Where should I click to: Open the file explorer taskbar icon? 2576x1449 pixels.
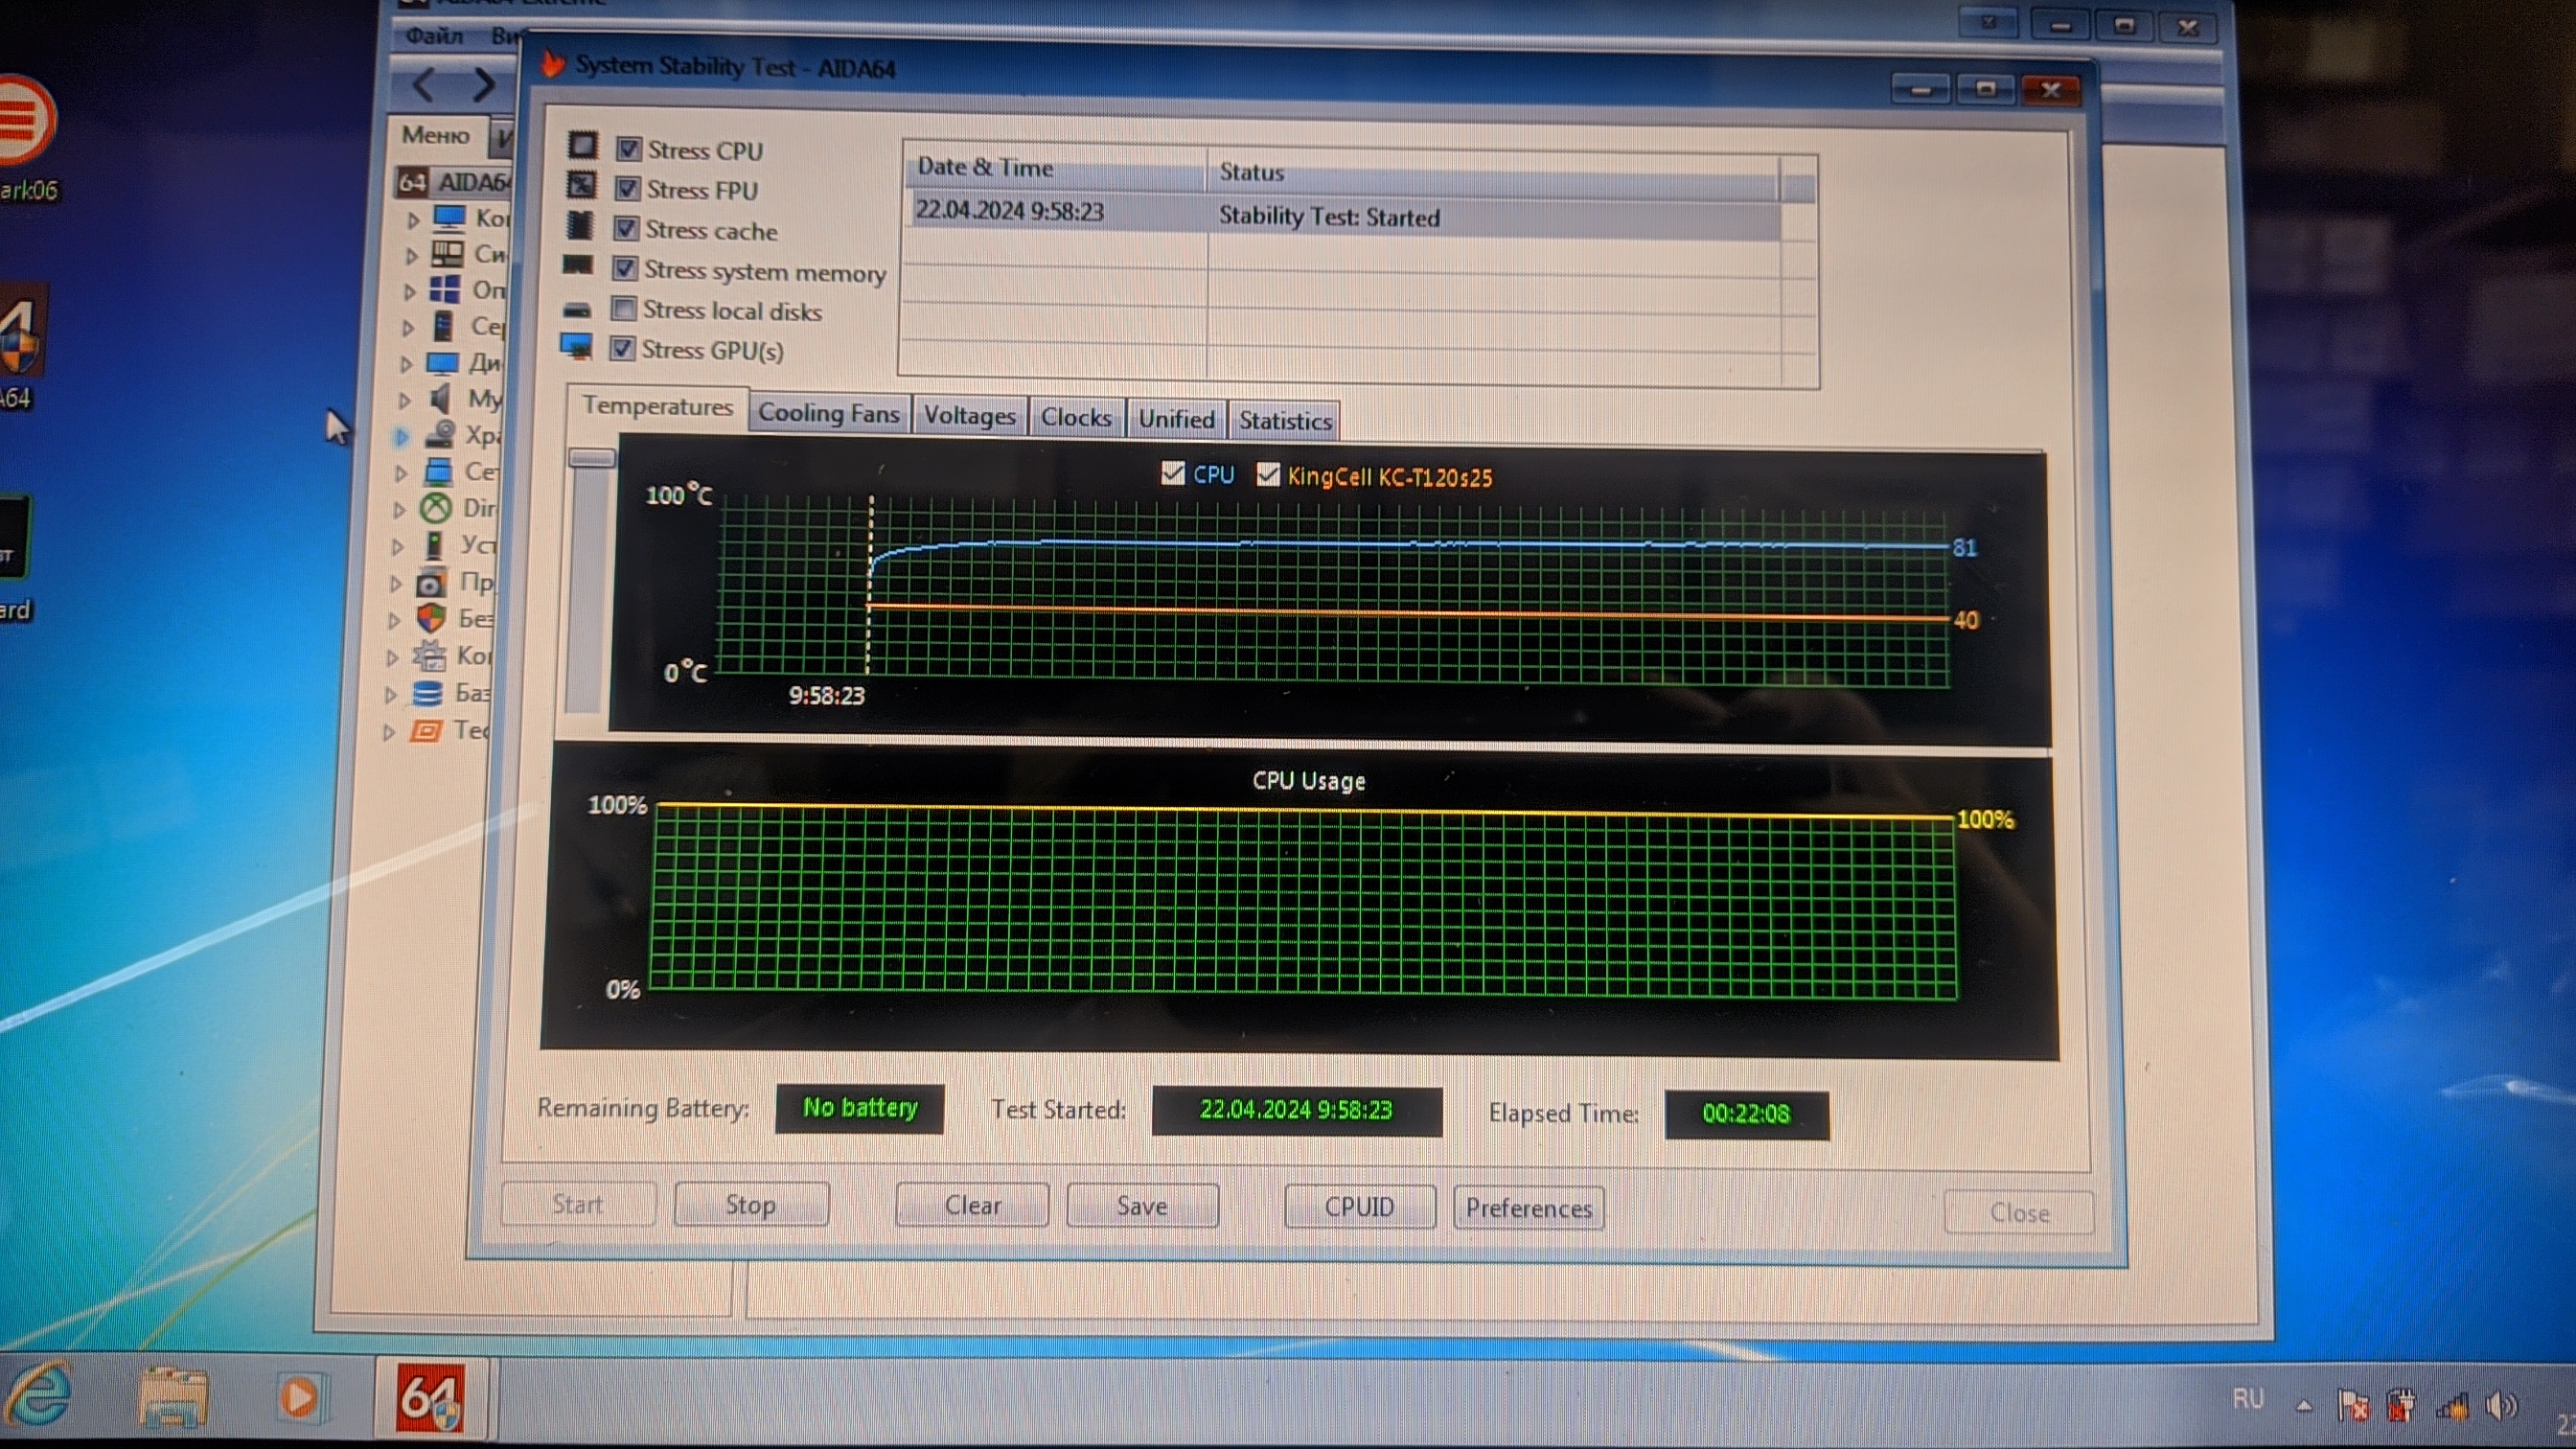coord(173,1396)
